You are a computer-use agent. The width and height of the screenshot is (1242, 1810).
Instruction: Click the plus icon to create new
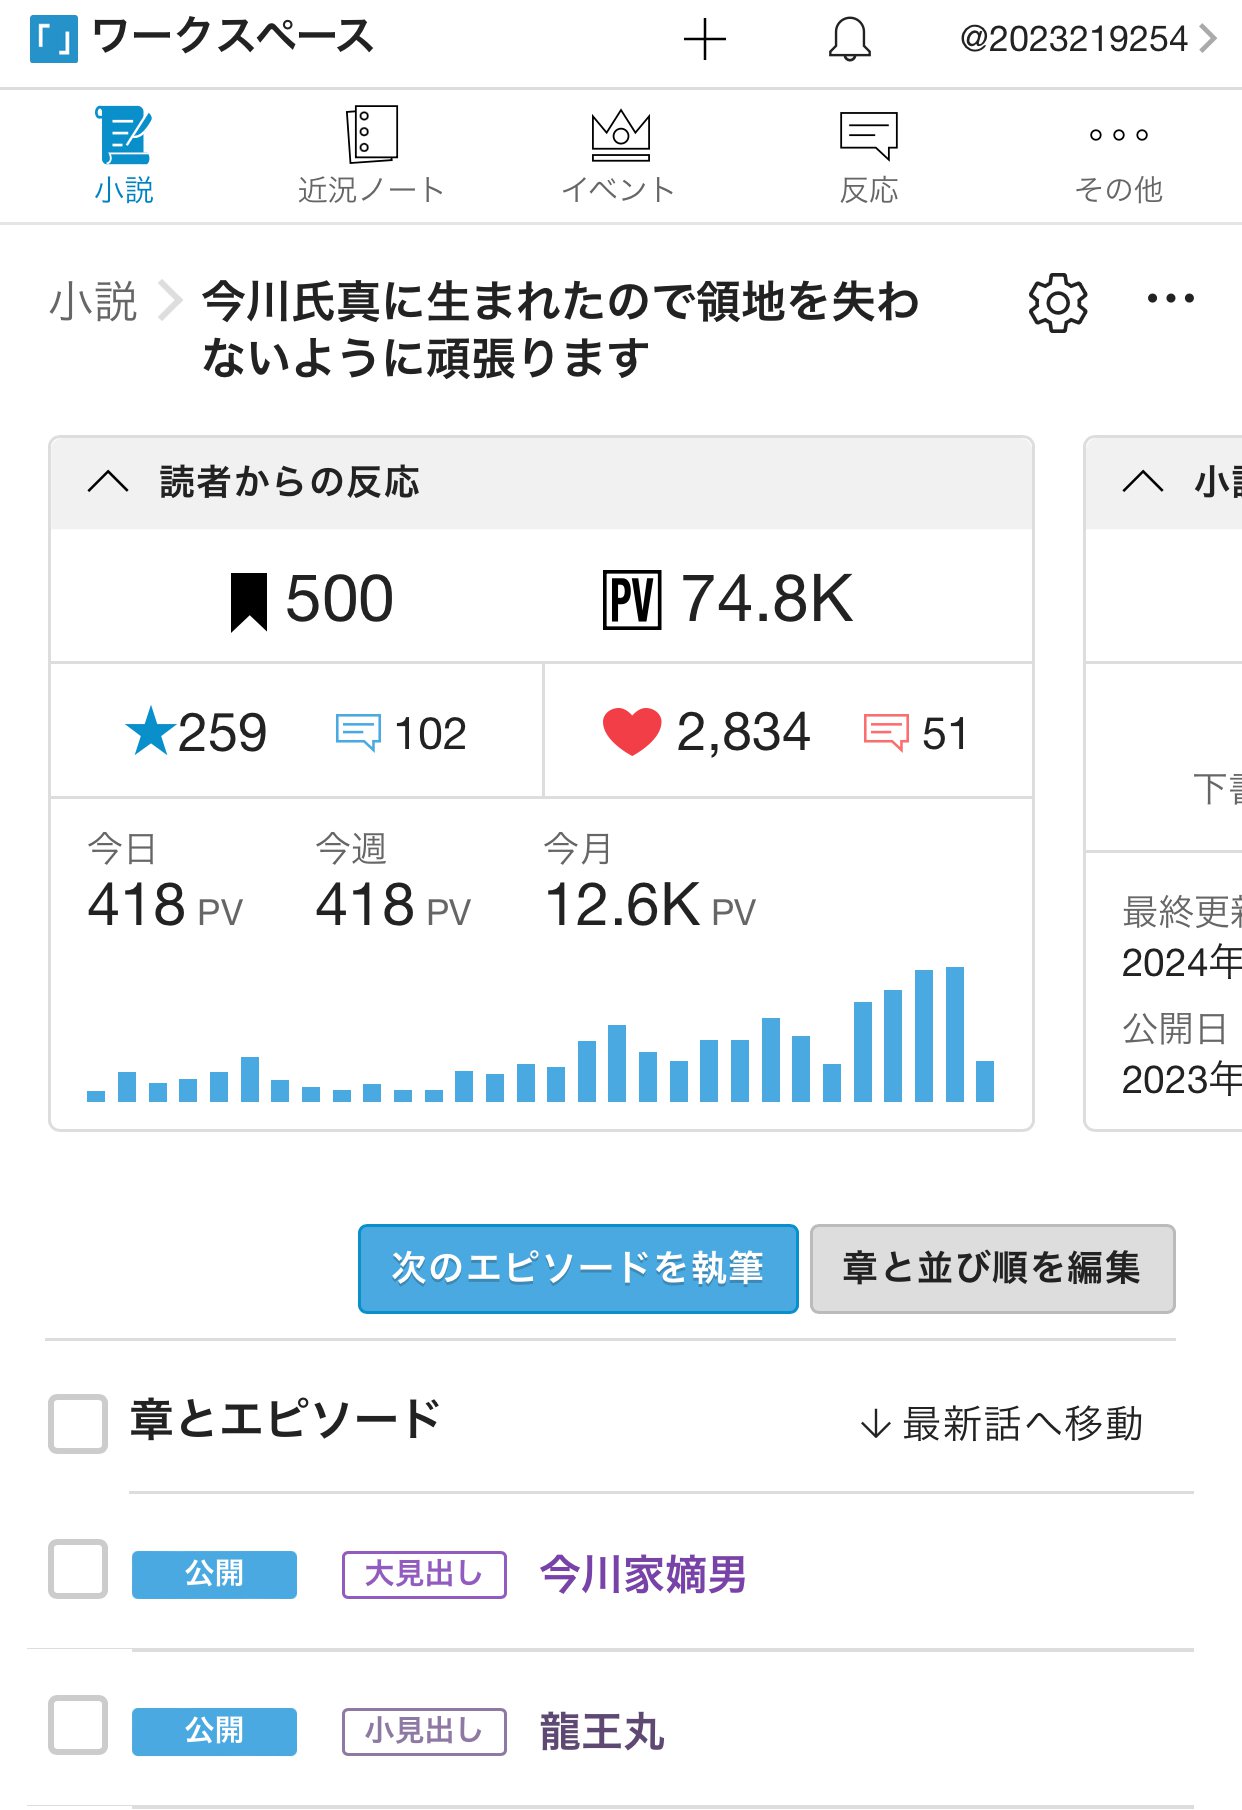[704, 40]
